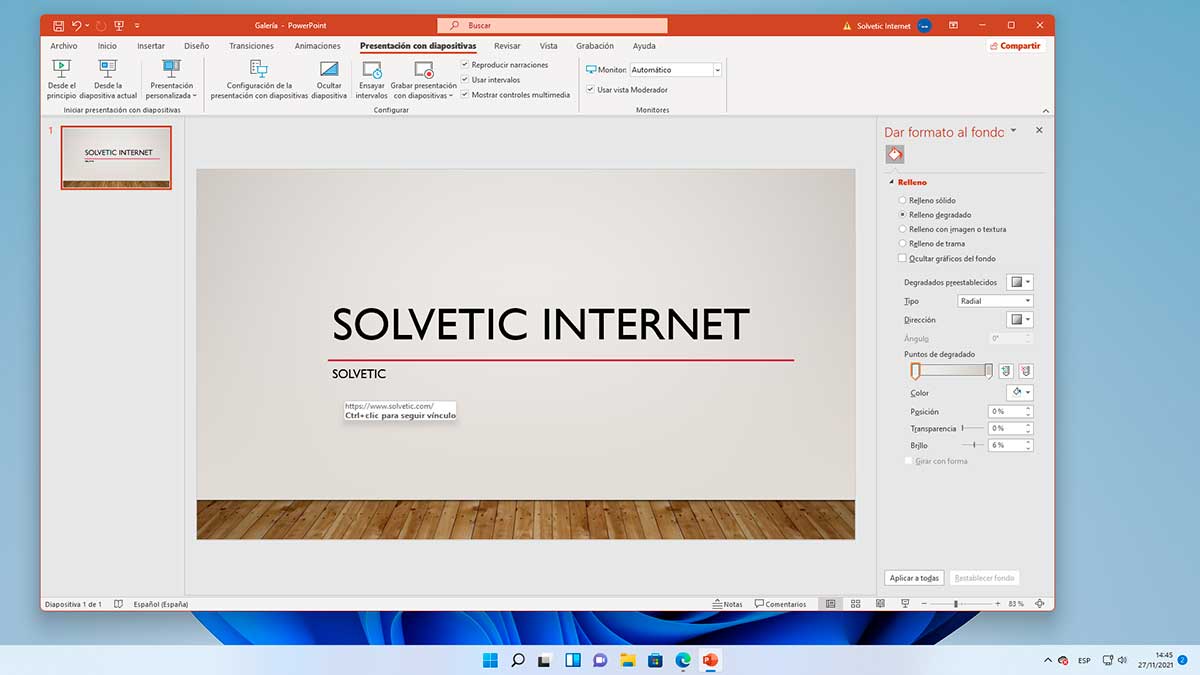Open the Tipo Radial dropdown

(x=995, y=301)
